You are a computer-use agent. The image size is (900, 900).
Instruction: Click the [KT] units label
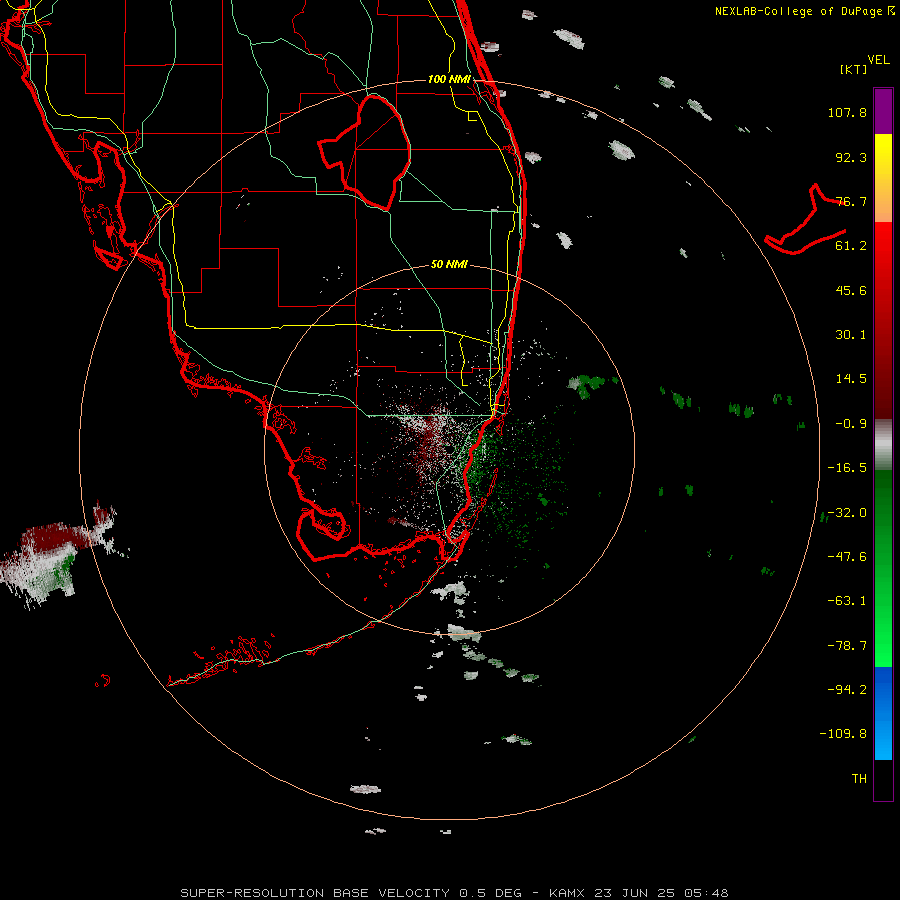point(854,69)
